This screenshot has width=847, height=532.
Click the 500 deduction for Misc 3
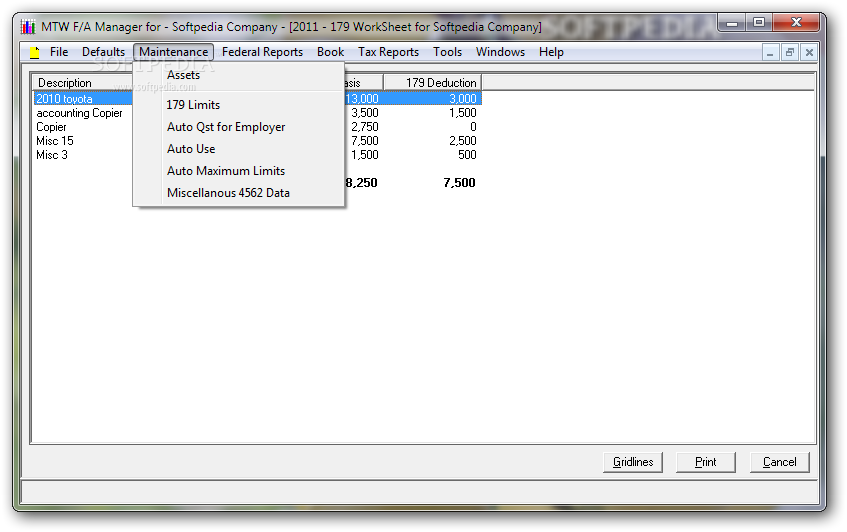click(467, 155)
